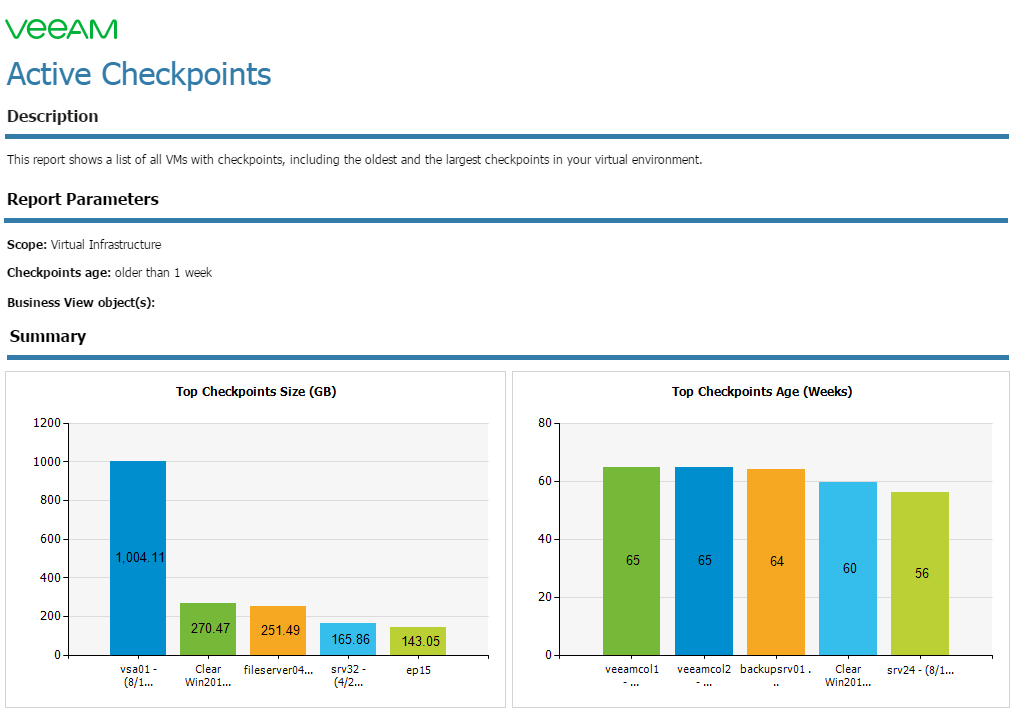This screenshot has width=1014, height=713.
Task: Click the Clear Win201... label in size chart
Action: (x=208, y=676)
